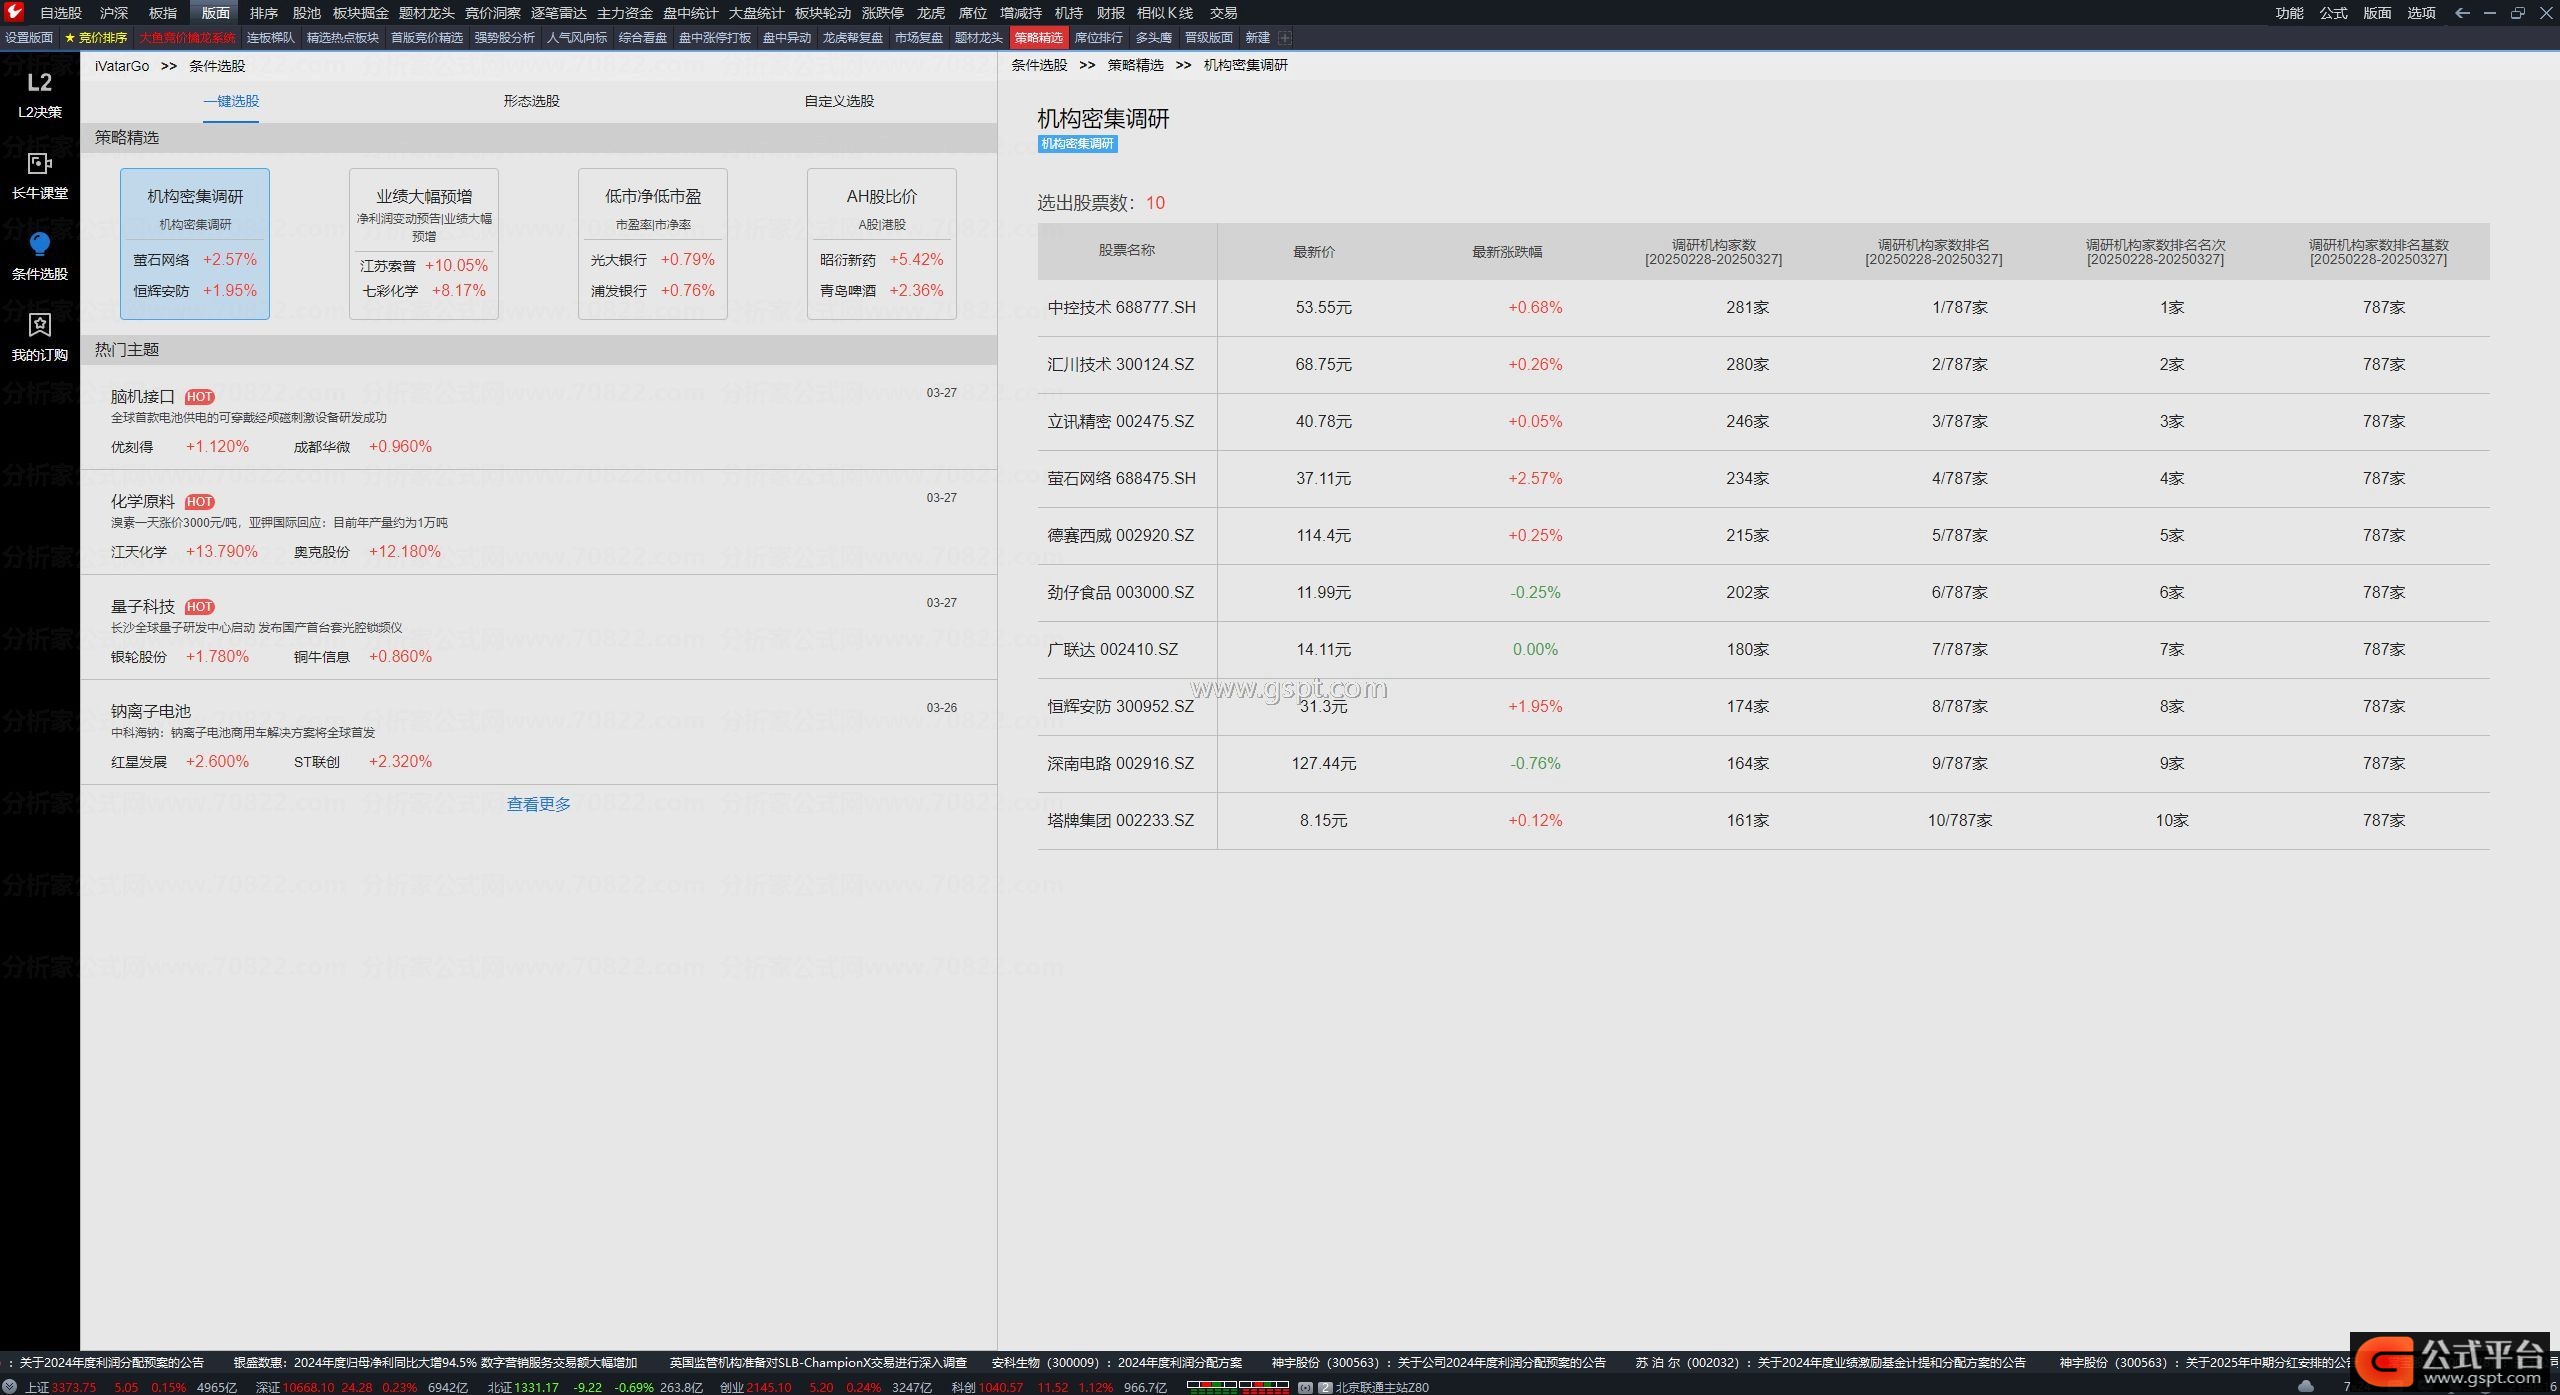Screen dimensions: 2560x1395
Task: Open the 龙虎 menu
Action: tap(931, 13)
